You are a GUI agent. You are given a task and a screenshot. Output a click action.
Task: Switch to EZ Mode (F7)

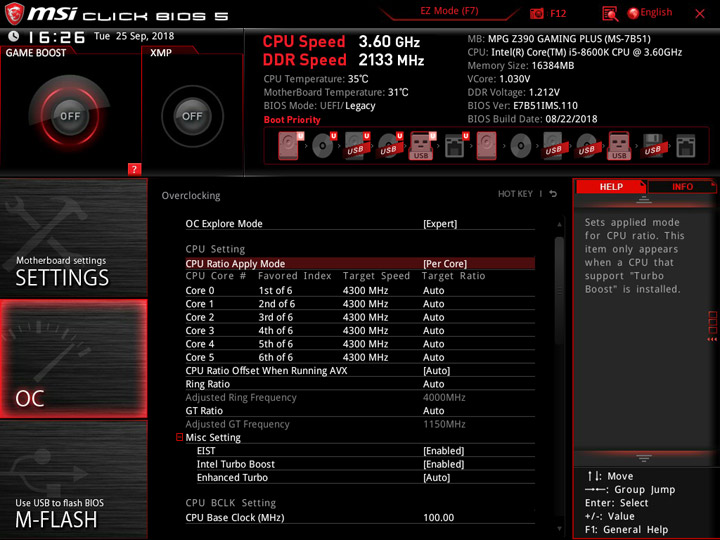tap(450, 11)
